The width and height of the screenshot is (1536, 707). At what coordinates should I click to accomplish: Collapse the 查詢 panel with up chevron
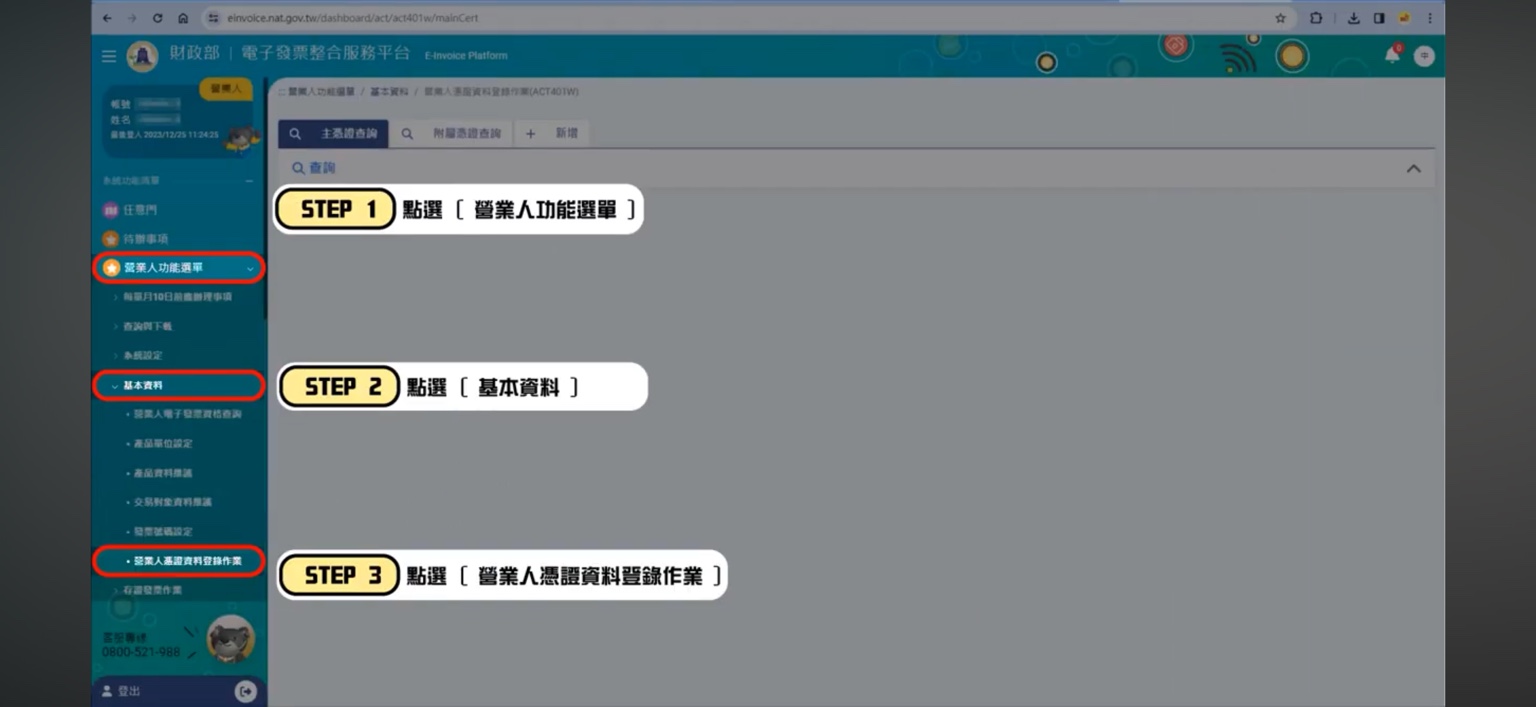[x=1413, y=169]
